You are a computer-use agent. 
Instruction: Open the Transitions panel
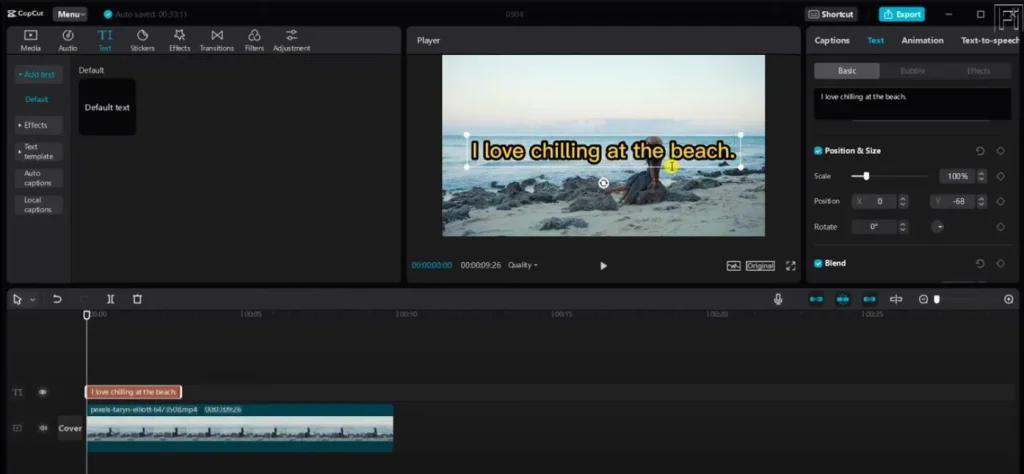[x=216, y=40]
